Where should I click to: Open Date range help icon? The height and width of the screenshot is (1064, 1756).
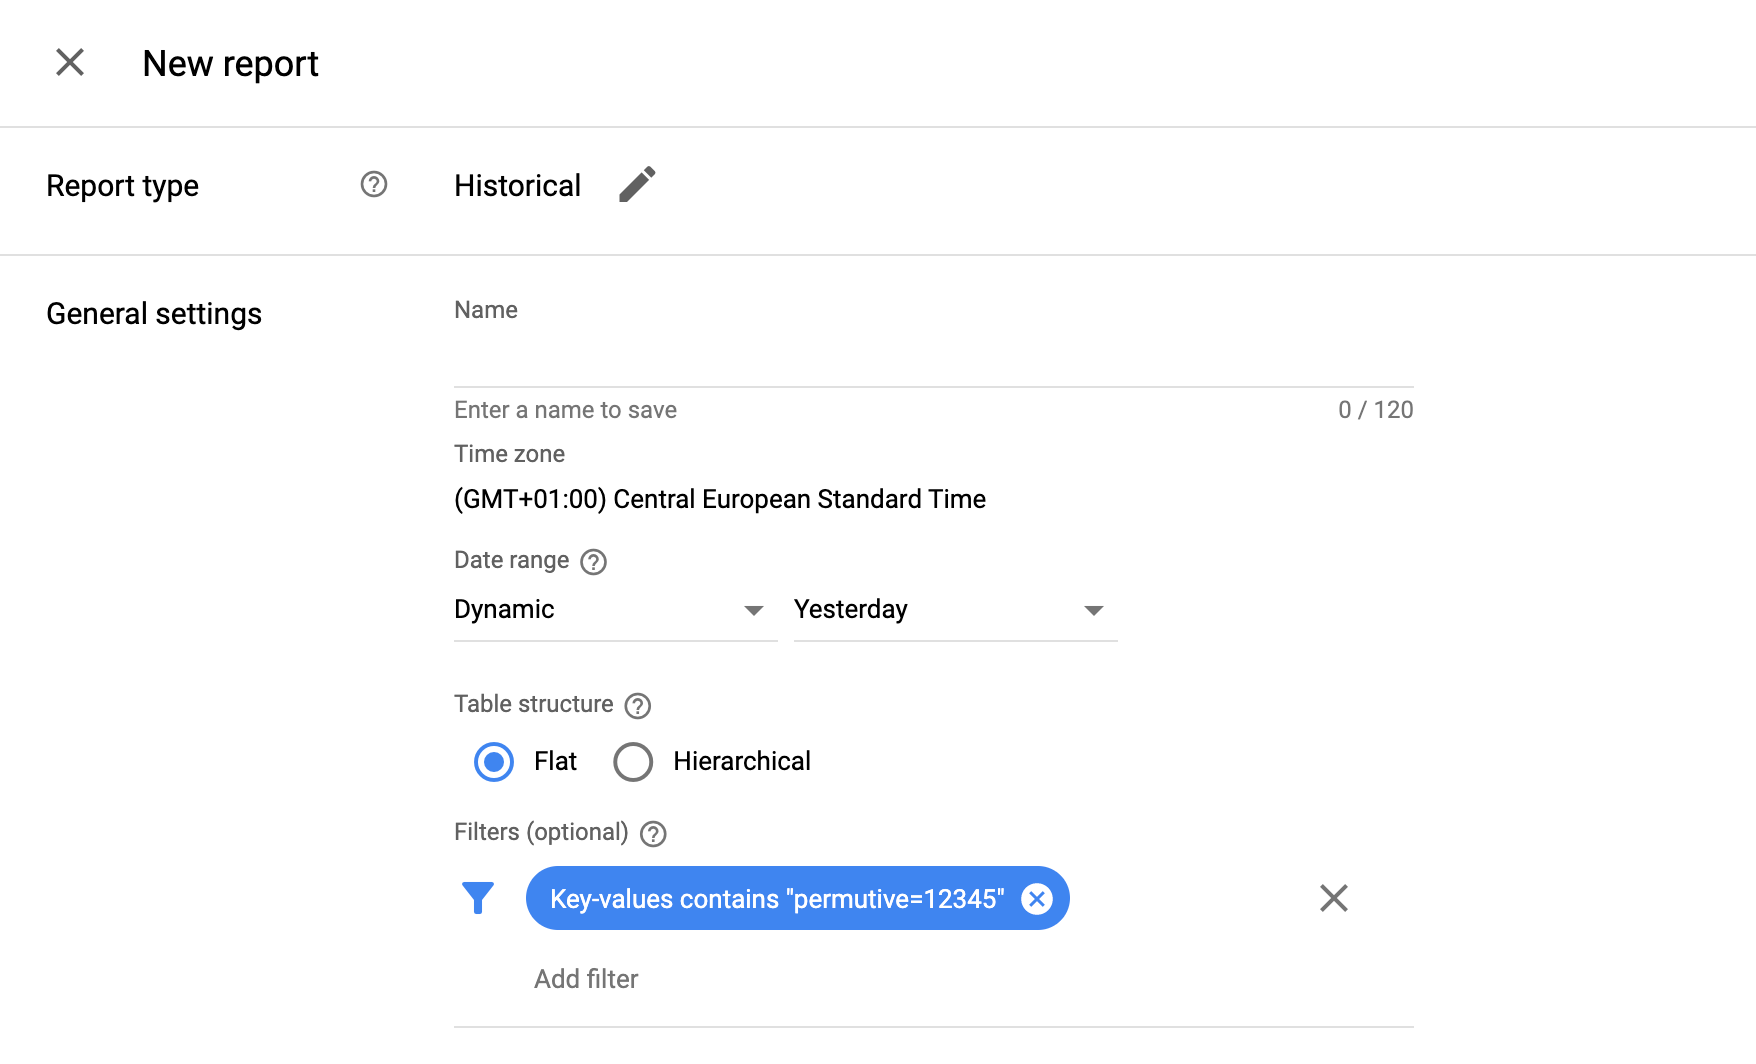click(x=594, y=562)
